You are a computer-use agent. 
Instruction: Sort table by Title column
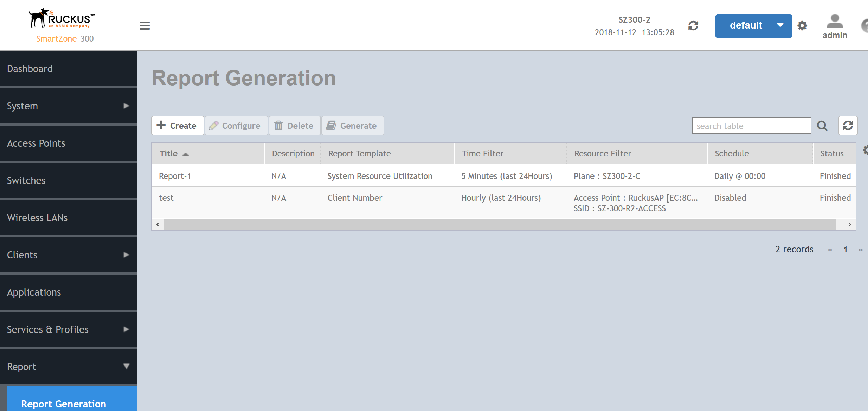pos(174,154)
